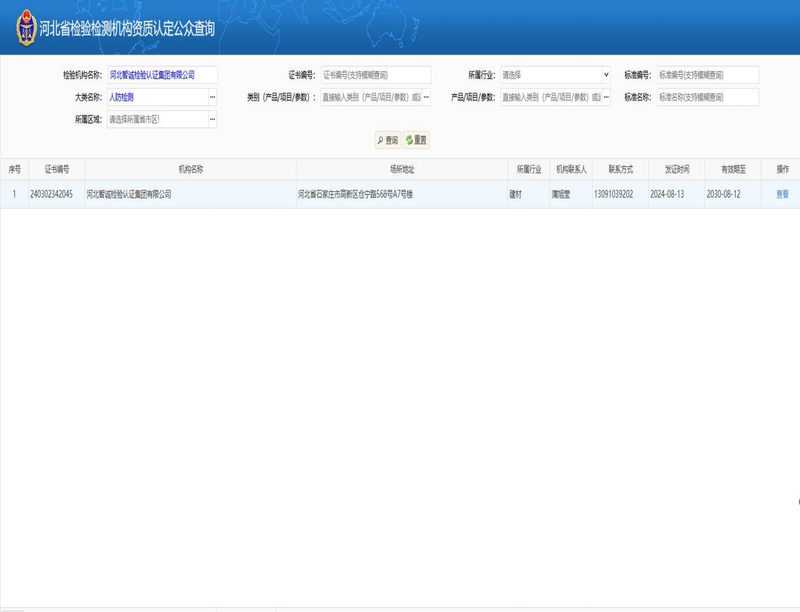Click the 操作 column header
800x612 pixels.
pyautogui.click(x=782, y=169)
